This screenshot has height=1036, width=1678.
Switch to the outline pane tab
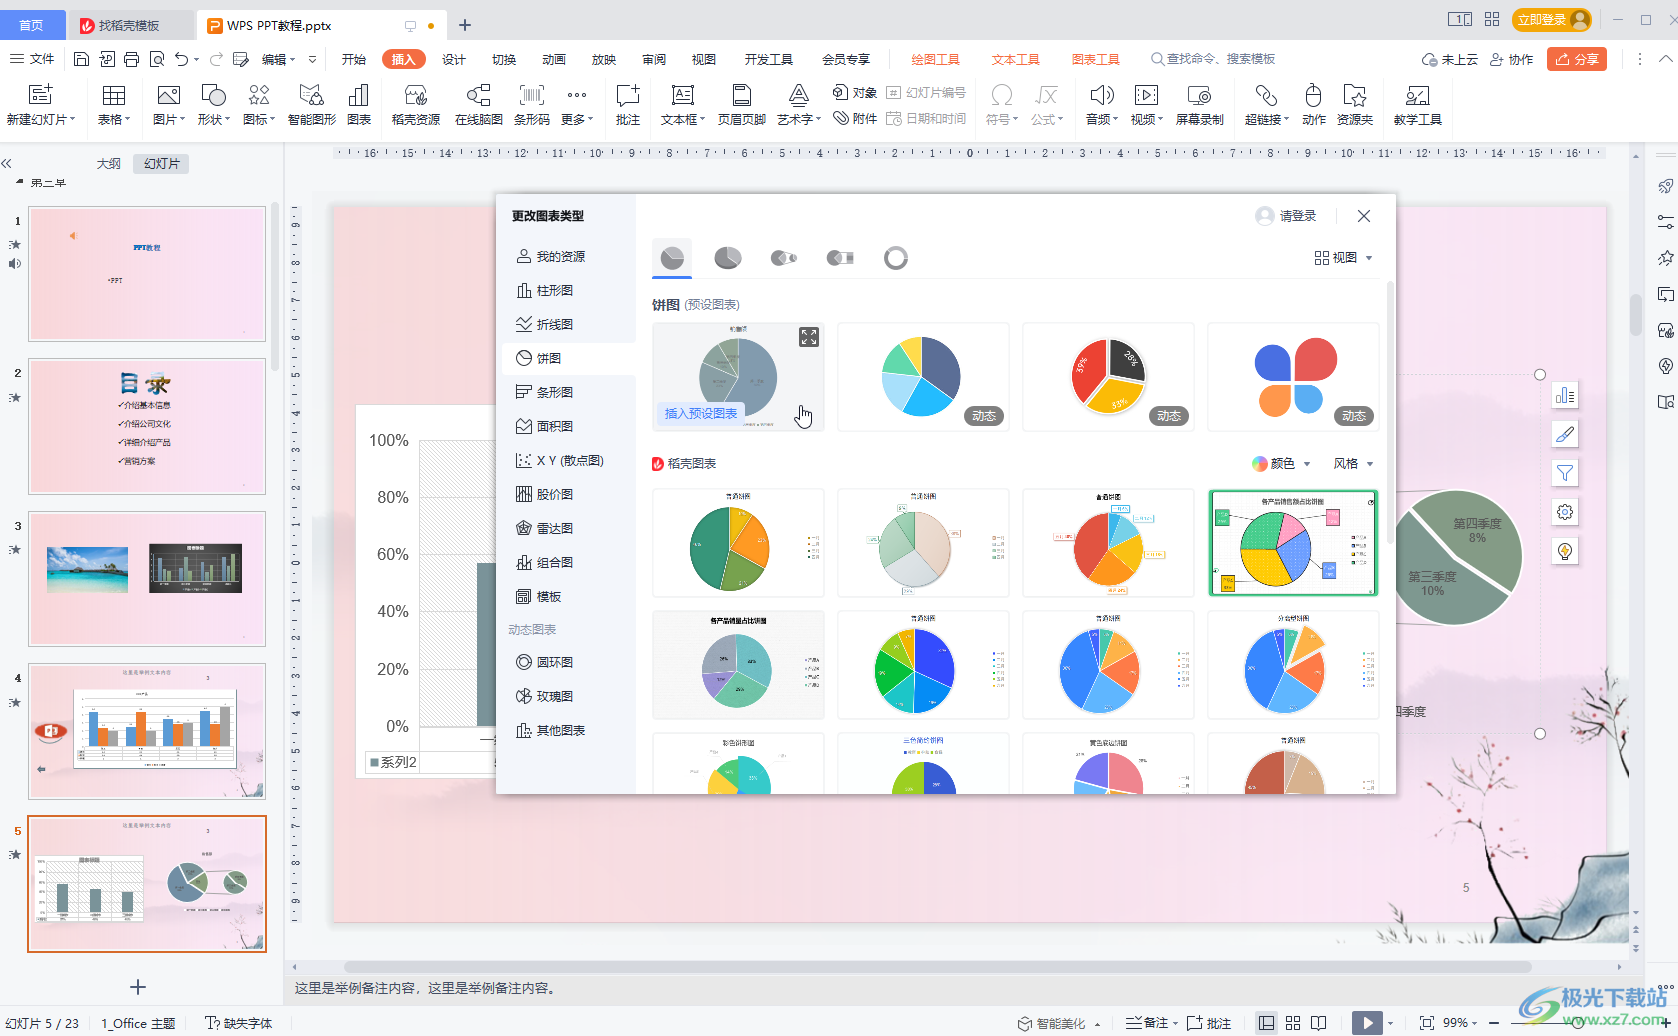point(109,163)
